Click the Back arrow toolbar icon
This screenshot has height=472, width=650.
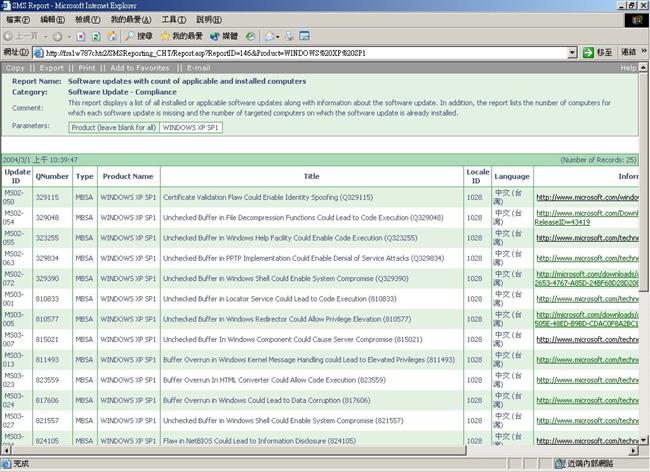[8, 36]
